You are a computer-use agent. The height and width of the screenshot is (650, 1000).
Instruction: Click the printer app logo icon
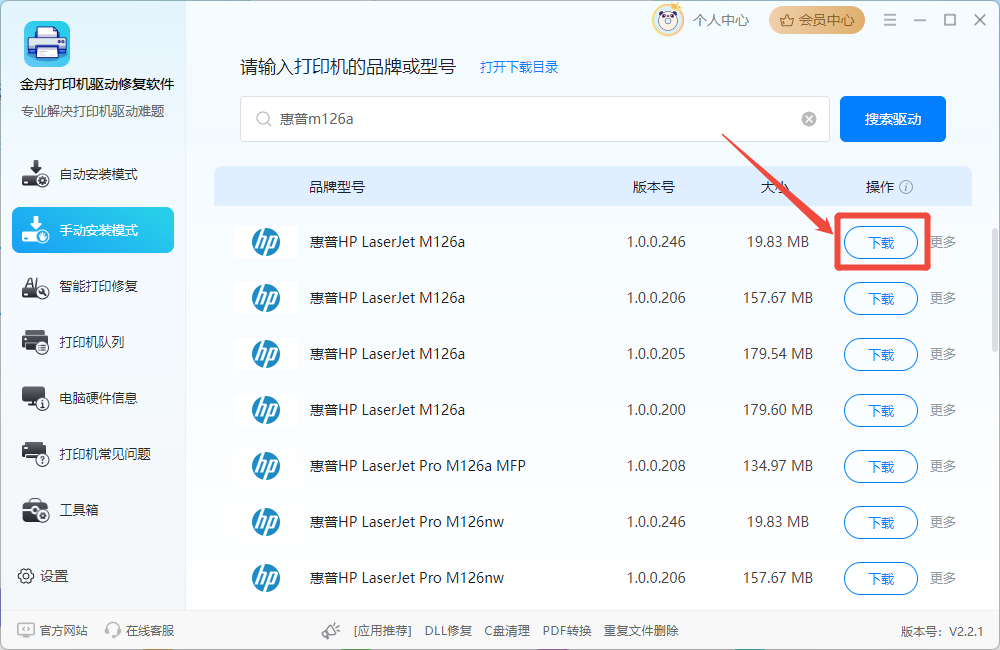click(47, 44)
